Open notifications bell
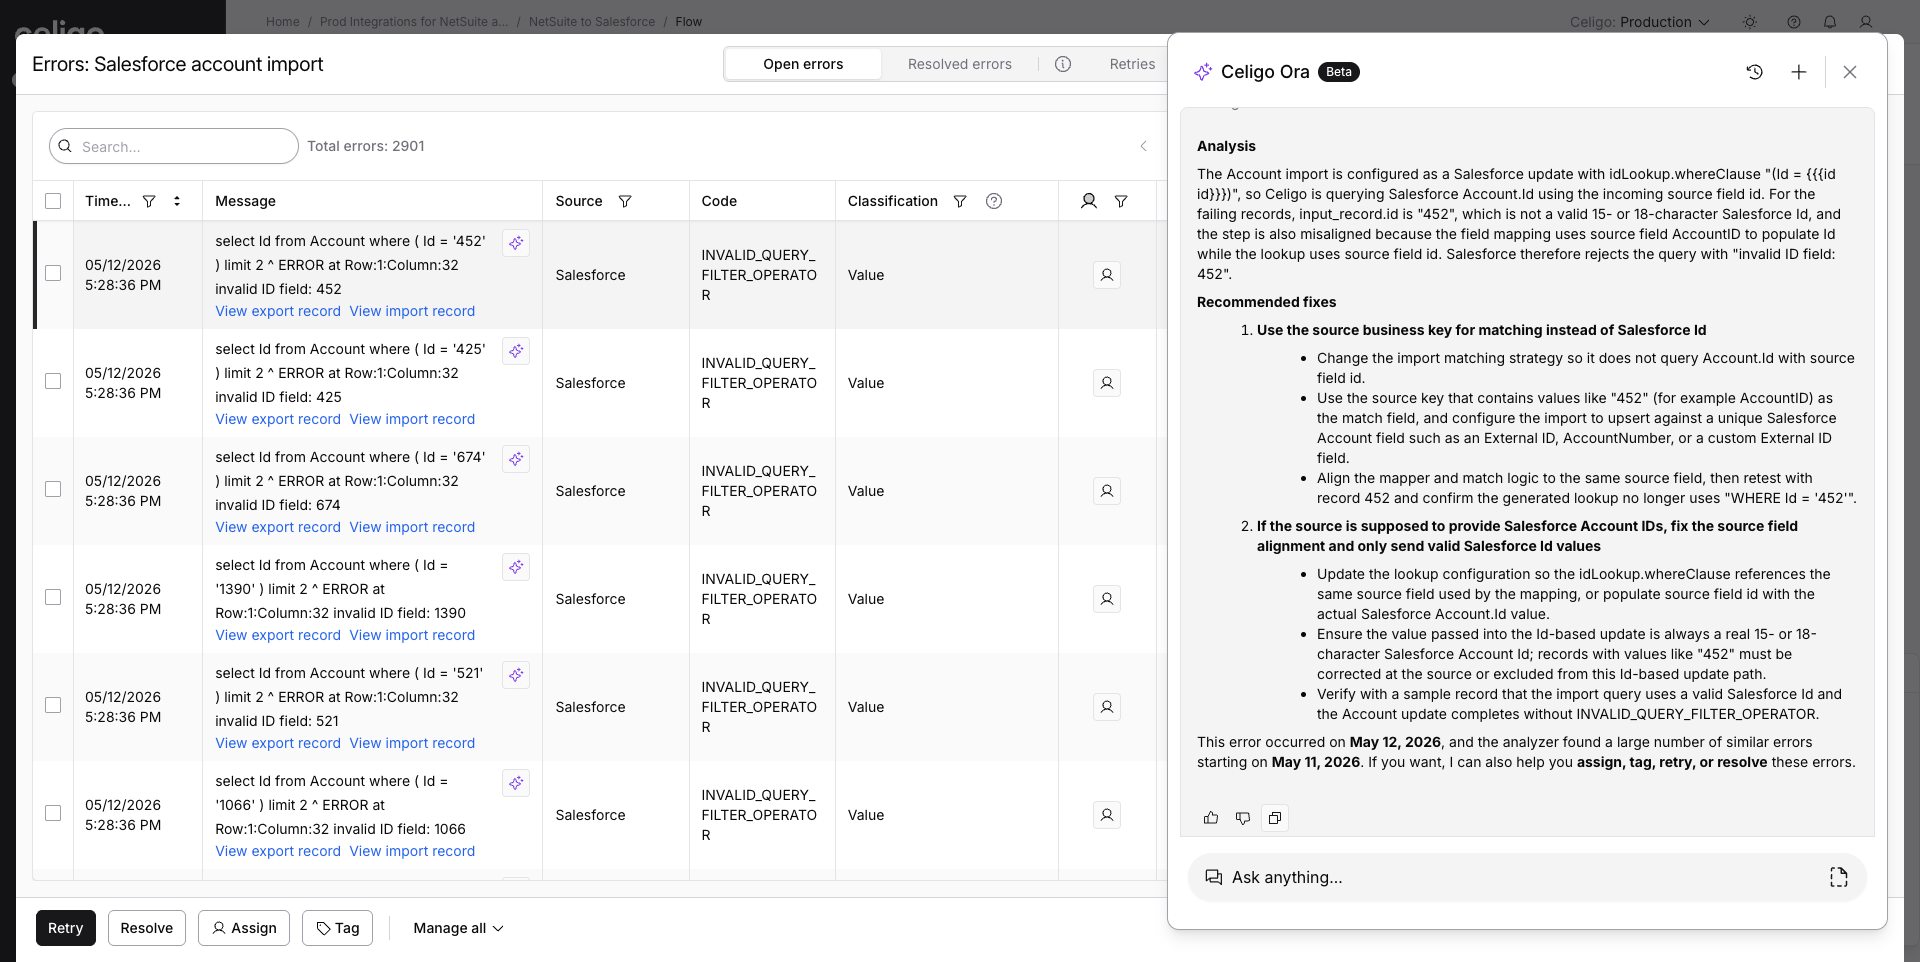This screenshot has width=1920, height=962. [1830, 22]
